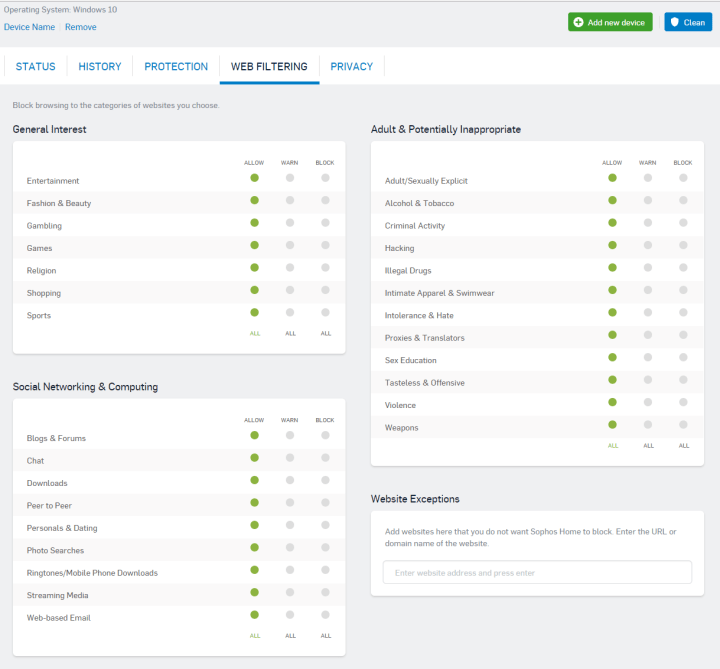Set Ringtones/Mobile Phone Downloads to Block

(x=325, y=570)
